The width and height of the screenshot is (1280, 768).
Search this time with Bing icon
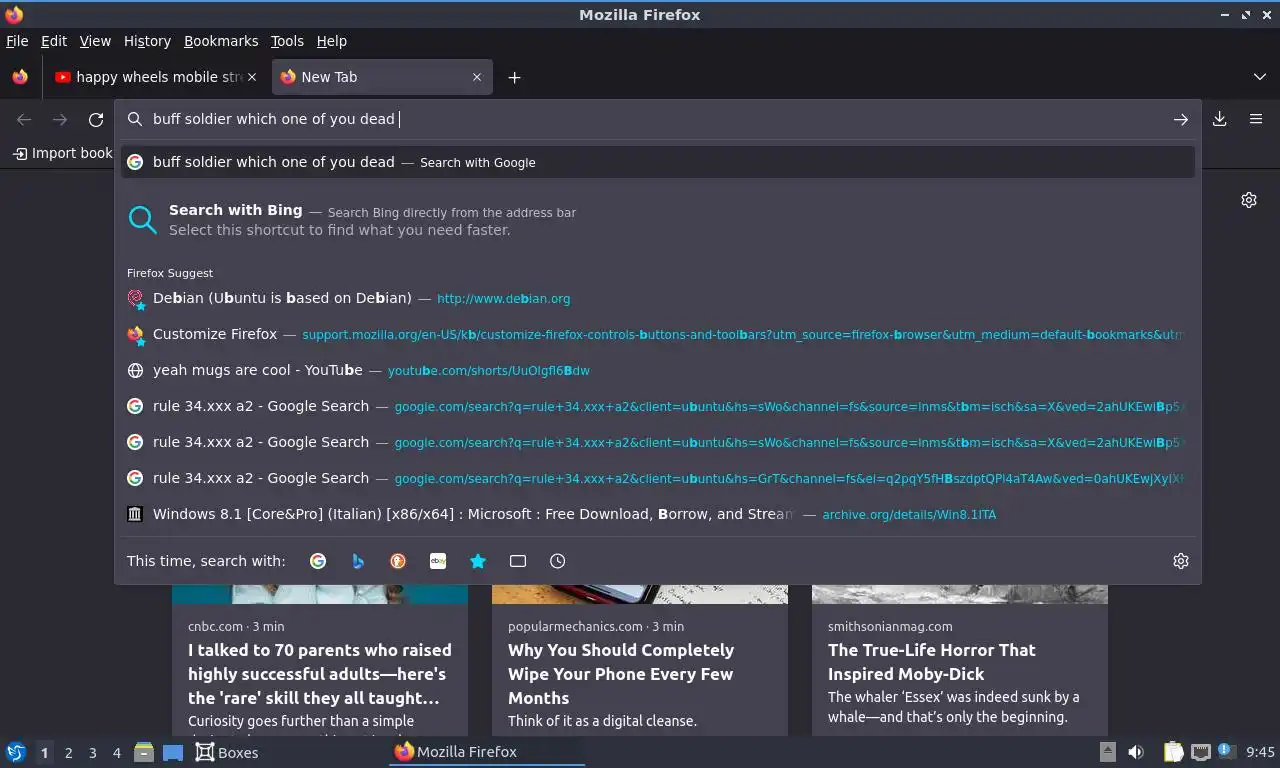point(358,561)
